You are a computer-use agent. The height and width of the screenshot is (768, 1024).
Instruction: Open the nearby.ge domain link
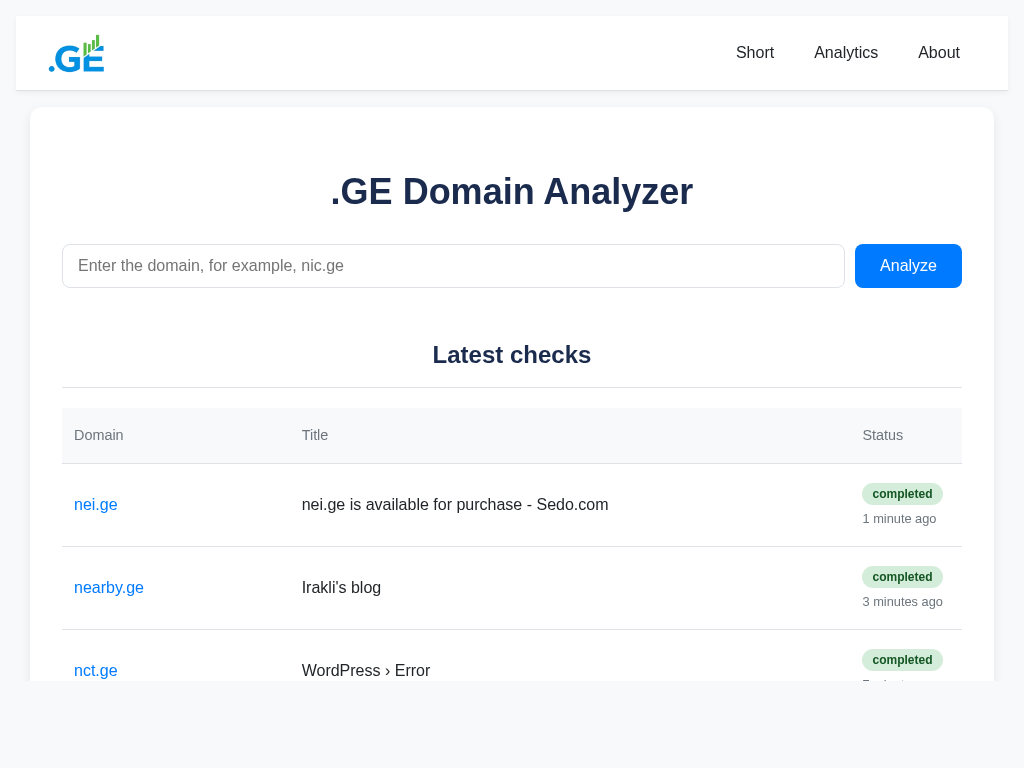click(x=109, y=588)
